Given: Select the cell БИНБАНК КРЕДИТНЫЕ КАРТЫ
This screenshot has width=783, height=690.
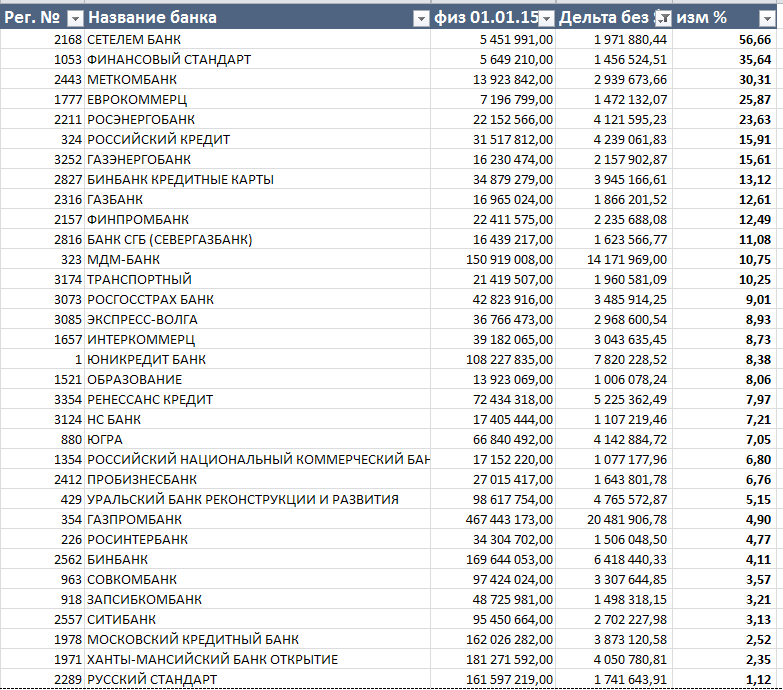Looking at the screenshot, I should tap(257, 179).
